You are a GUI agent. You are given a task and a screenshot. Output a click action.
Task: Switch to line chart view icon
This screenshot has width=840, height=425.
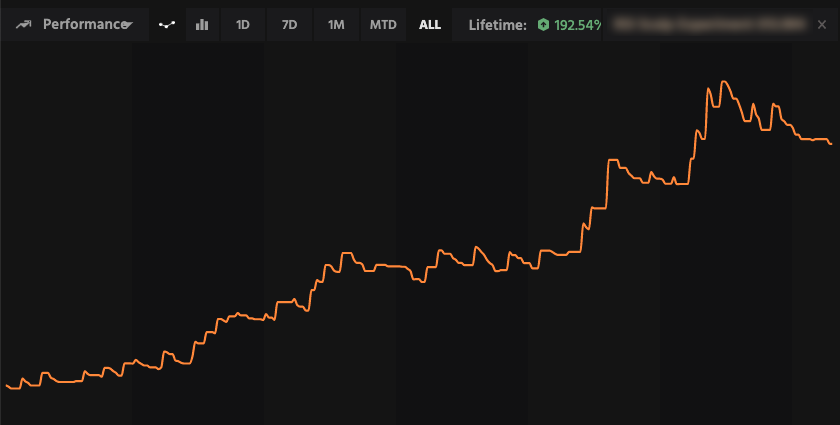167,24
